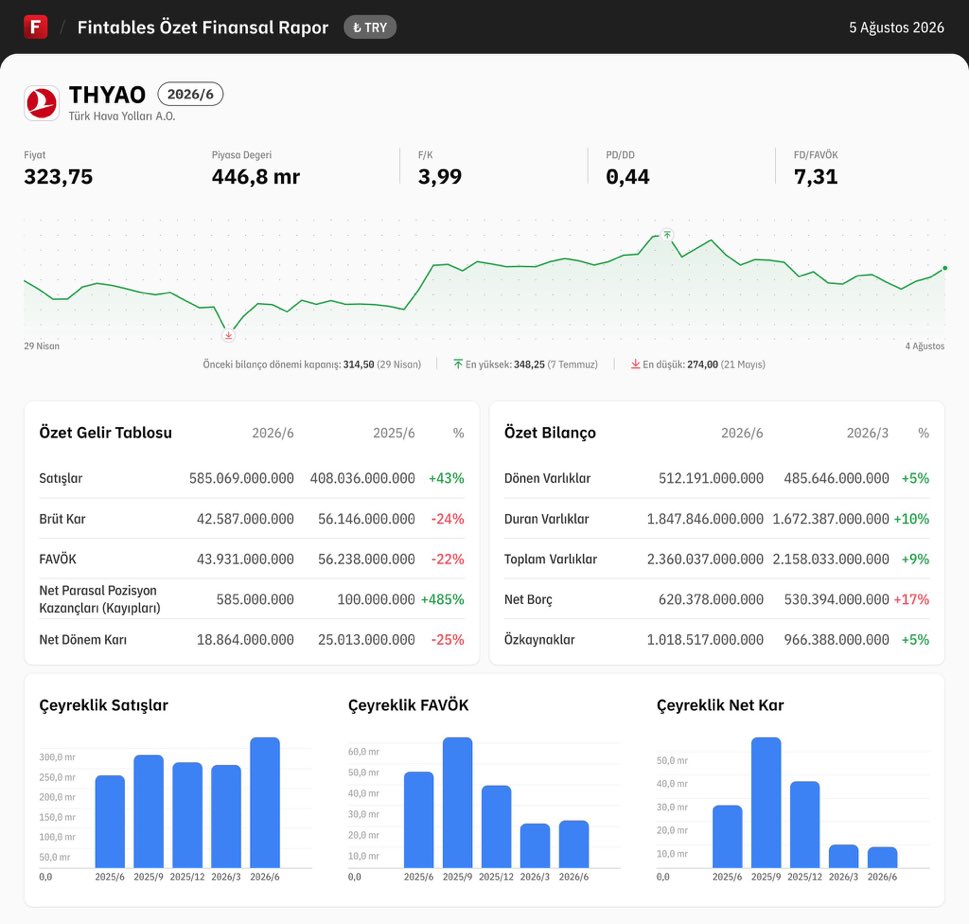Screen dimensions: 969x924
Task: Click the Toplam Varlıklar change +9%
Action: coord(915,559)
